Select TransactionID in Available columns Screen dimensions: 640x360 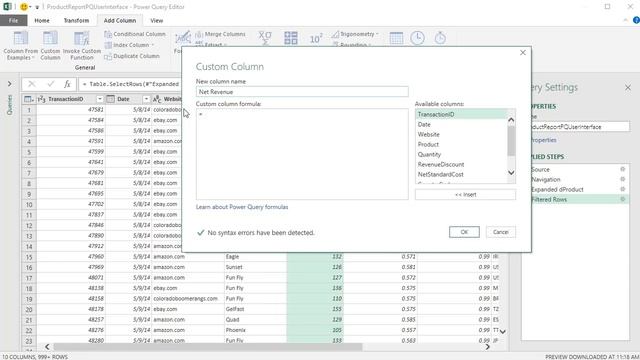click(x=461, y=114)
